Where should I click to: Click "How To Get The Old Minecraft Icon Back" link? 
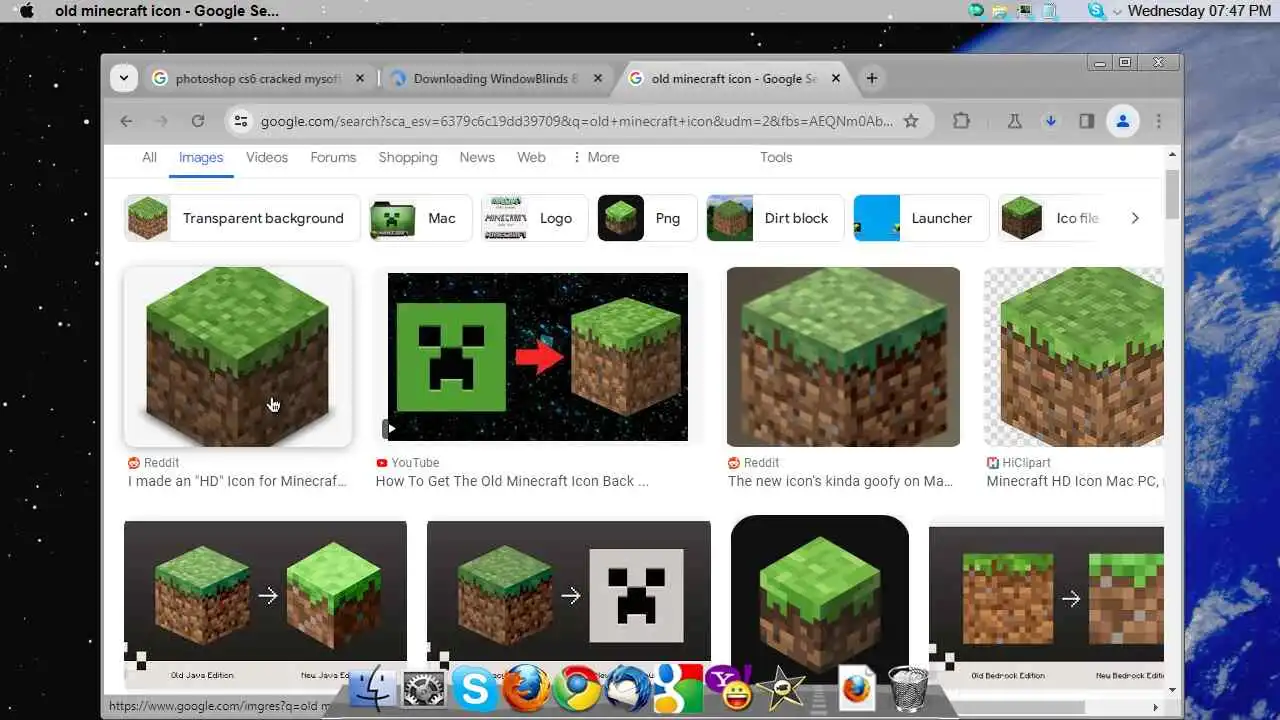click(512, 481)
